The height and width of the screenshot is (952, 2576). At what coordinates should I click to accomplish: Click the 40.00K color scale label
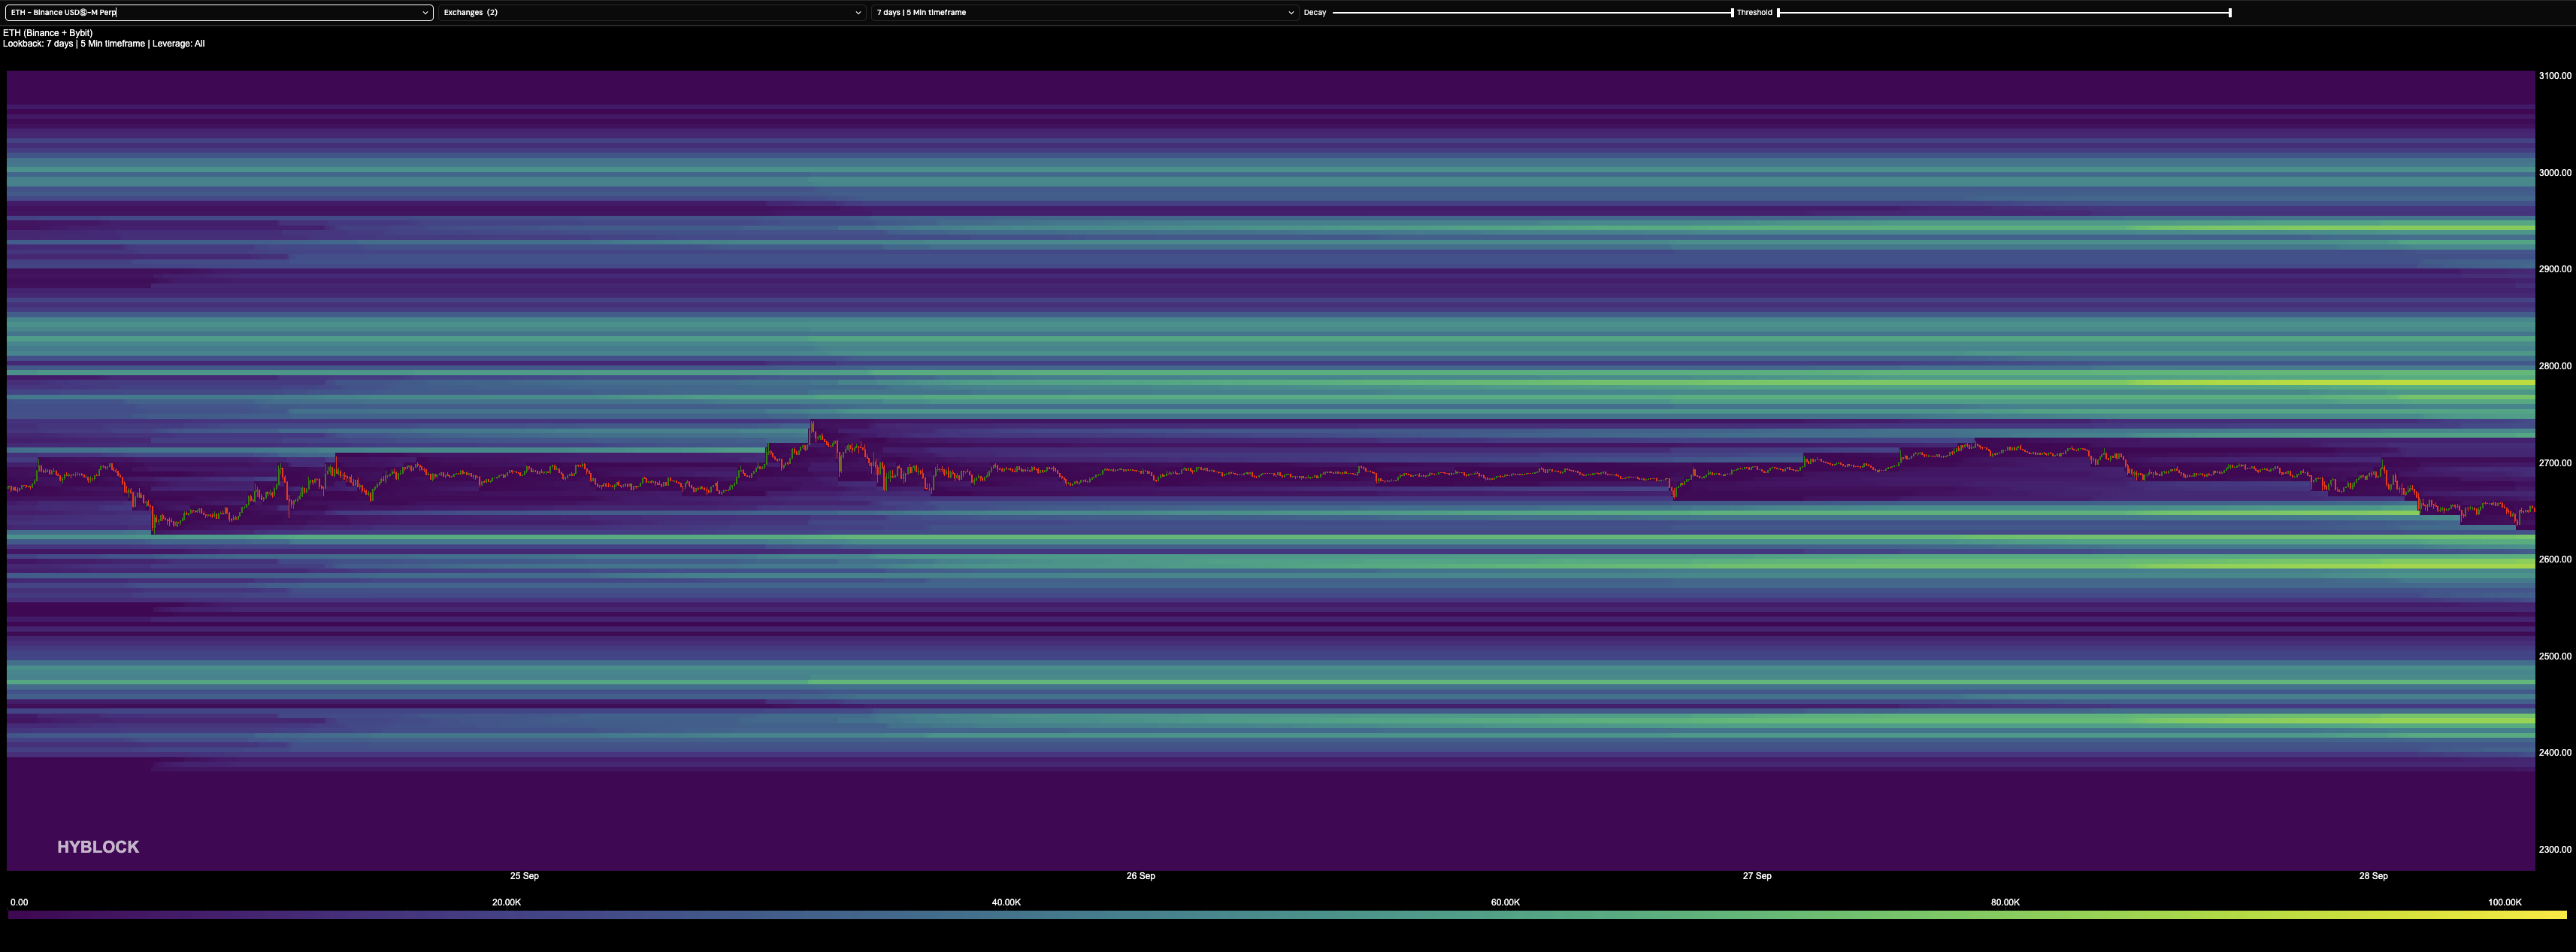pos(1006,902)
